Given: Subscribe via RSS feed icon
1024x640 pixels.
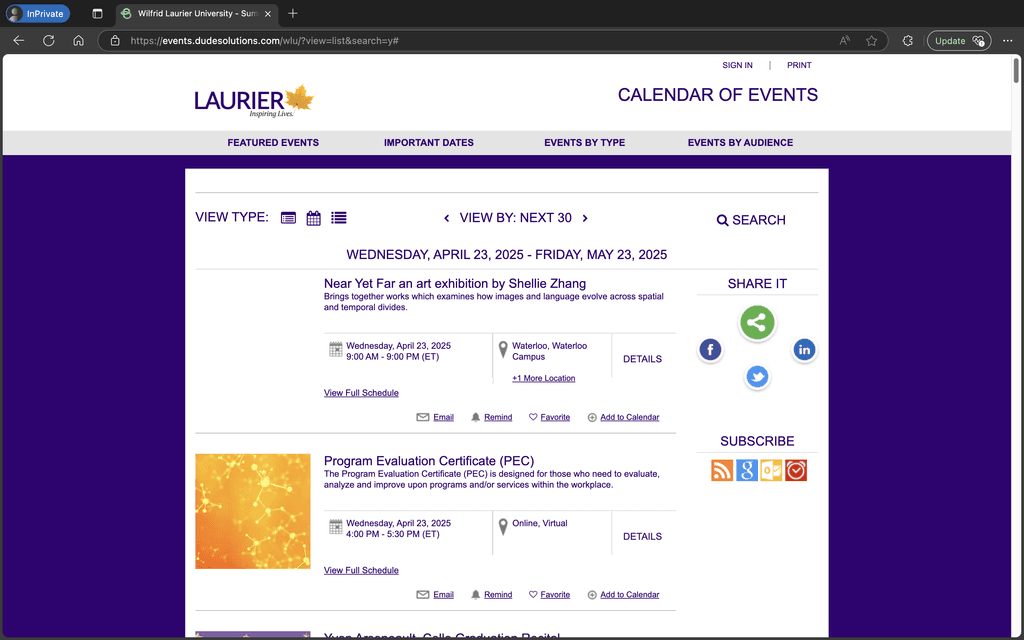Looking at the screenshot, I should click(722, 470).
